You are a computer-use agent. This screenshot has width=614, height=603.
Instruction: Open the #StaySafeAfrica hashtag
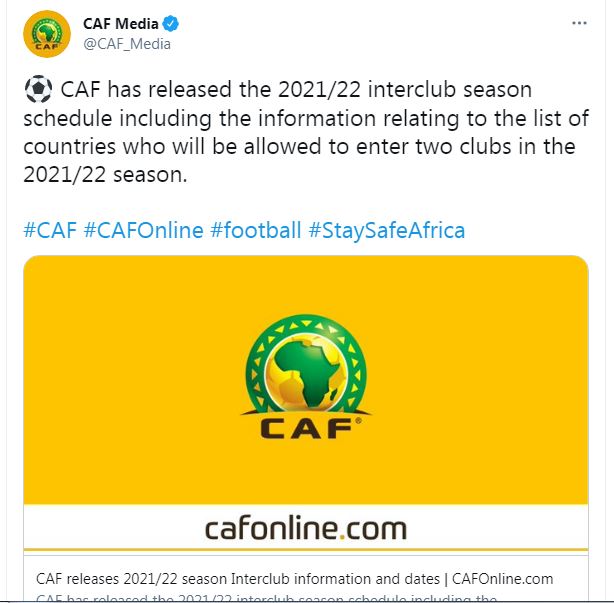point(386,231)
